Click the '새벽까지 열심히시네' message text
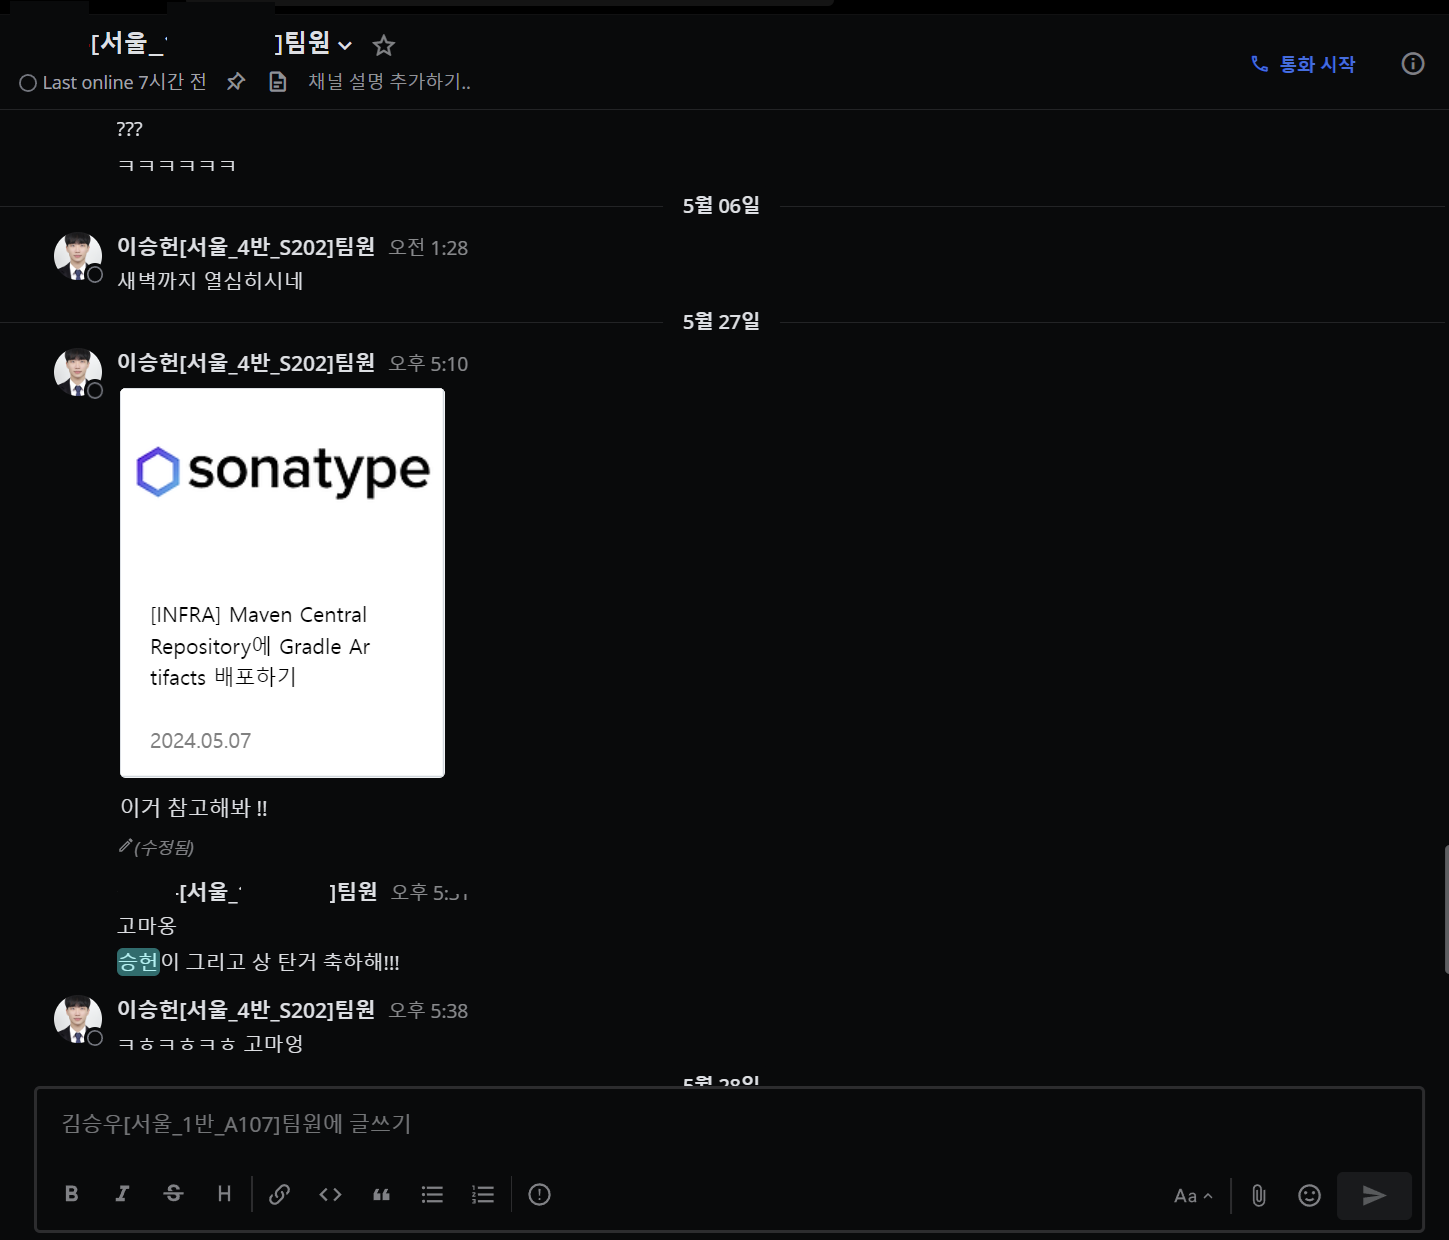 point(210,281)
